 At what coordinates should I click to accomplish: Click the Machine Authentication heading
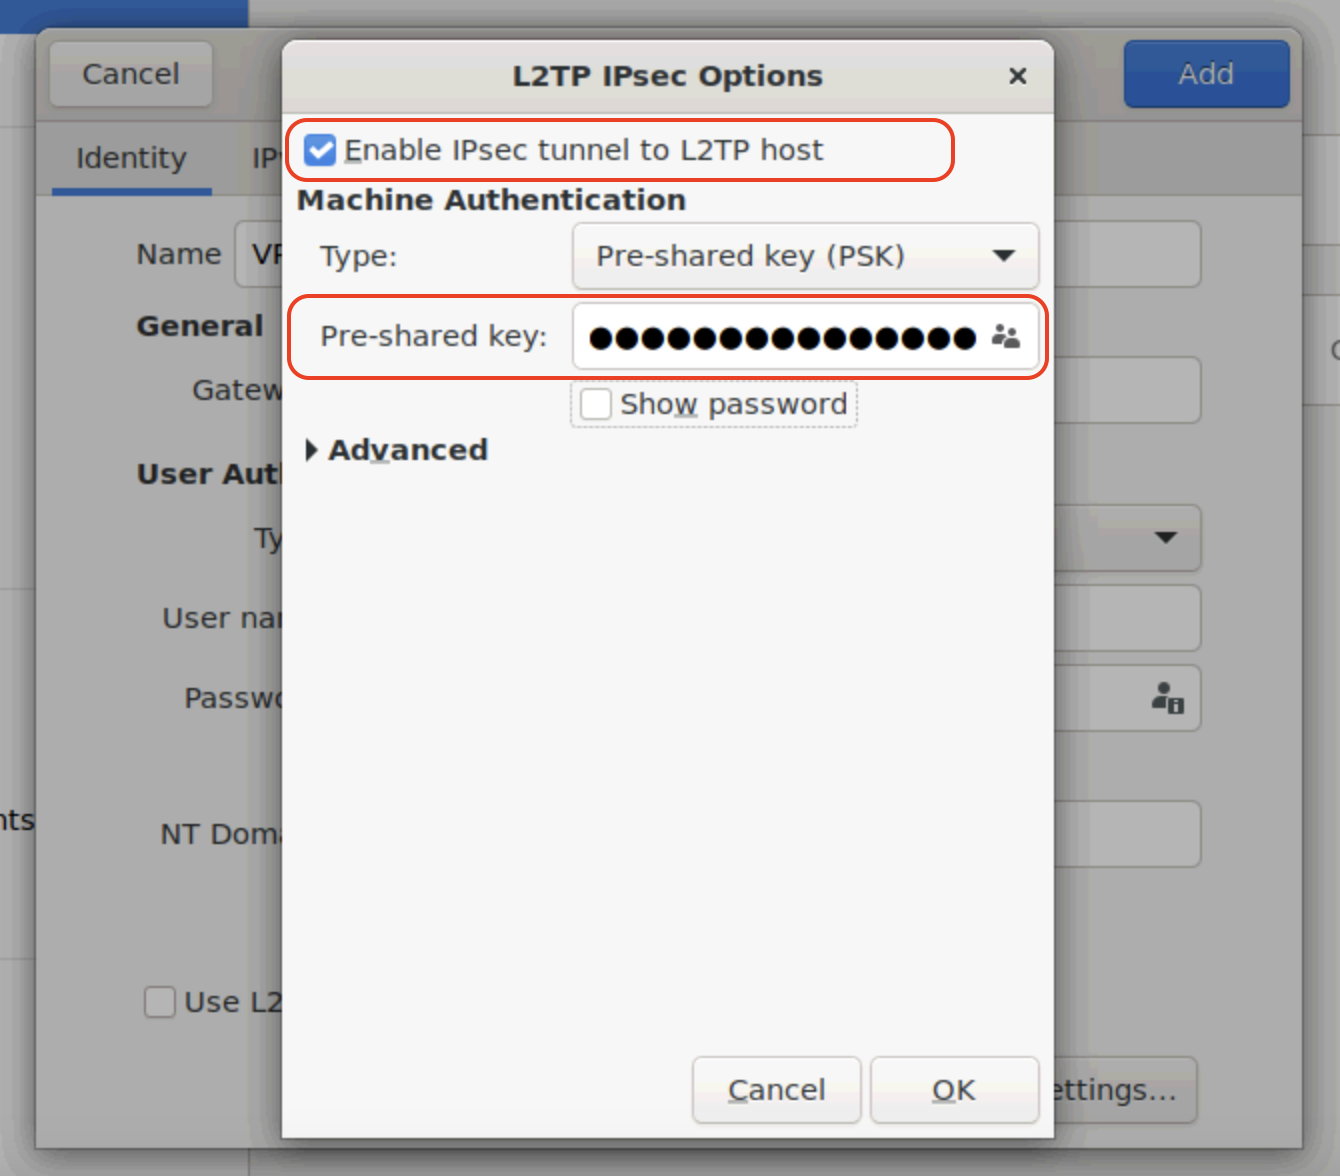[x=491, y=200]
